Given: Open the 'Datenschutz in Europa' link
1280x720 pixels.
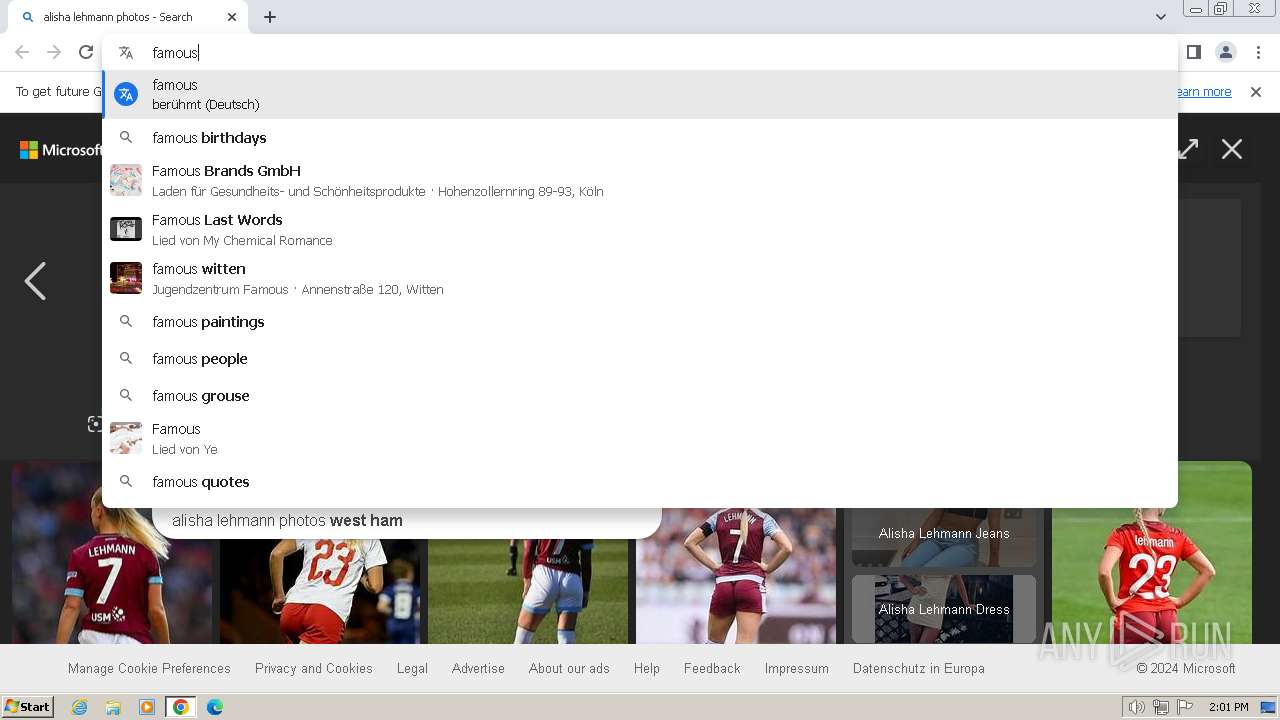Looking at the screenshot, I should [919, 668].
